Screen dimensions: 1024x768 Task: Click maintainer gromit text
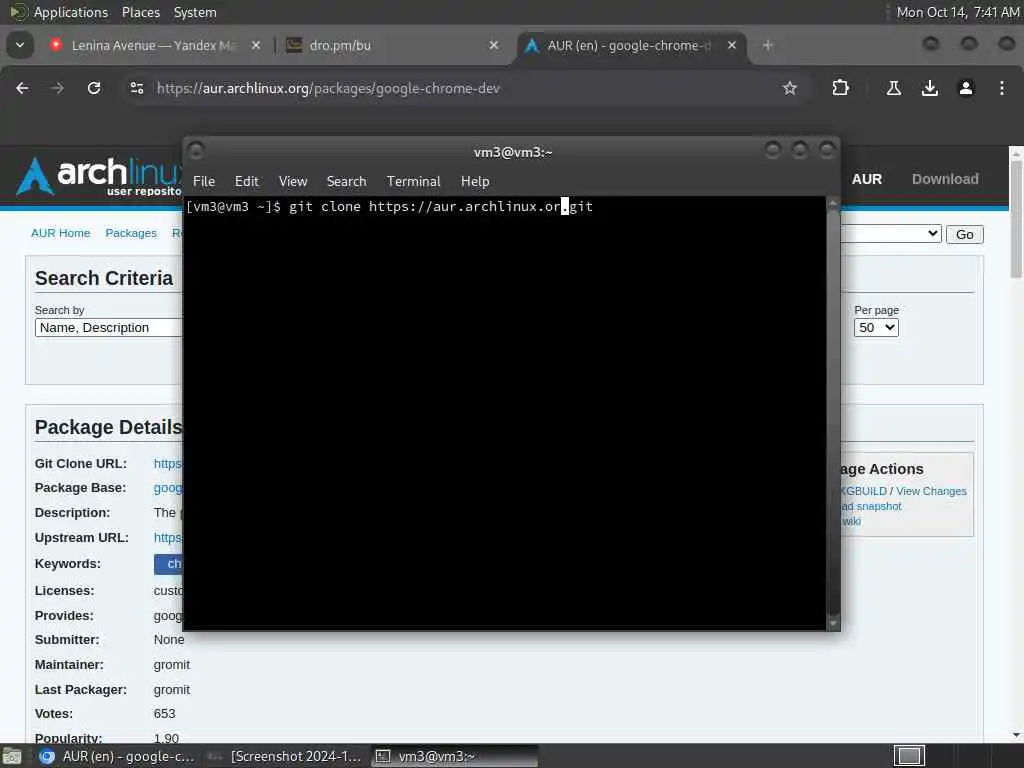[172, 665]
